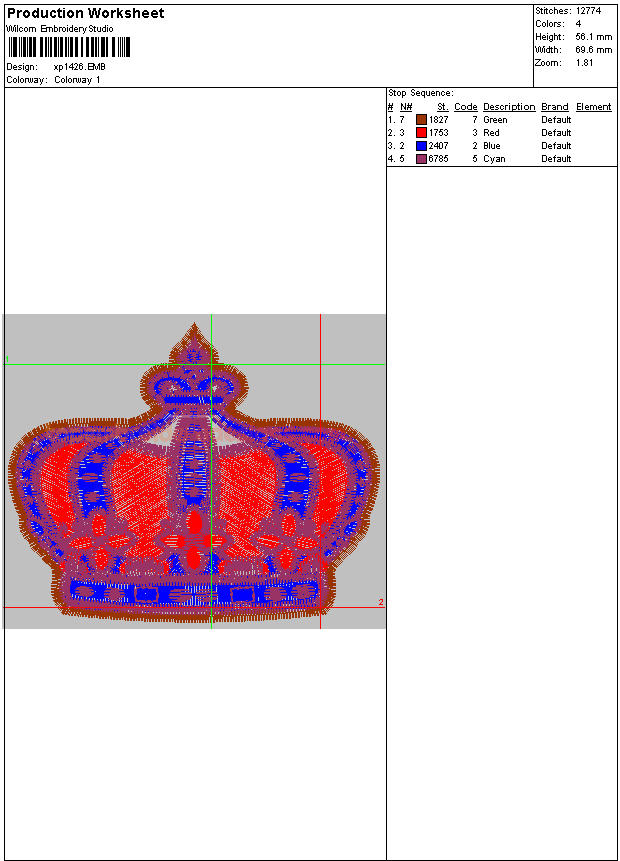
Task: Select the stitches count 12774
Action: click(588, 10)
